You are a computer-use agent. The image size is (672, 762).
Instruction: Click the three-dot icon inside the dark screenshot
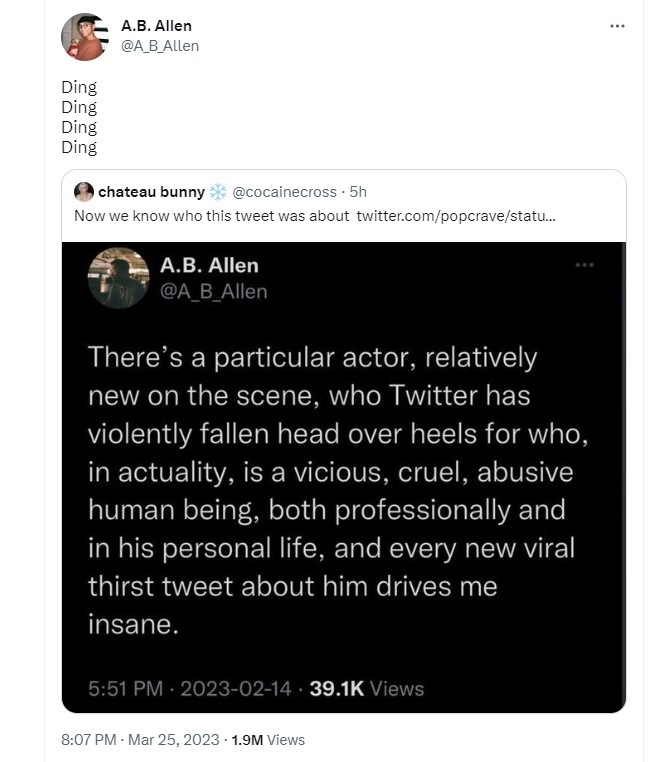[584, 265]
